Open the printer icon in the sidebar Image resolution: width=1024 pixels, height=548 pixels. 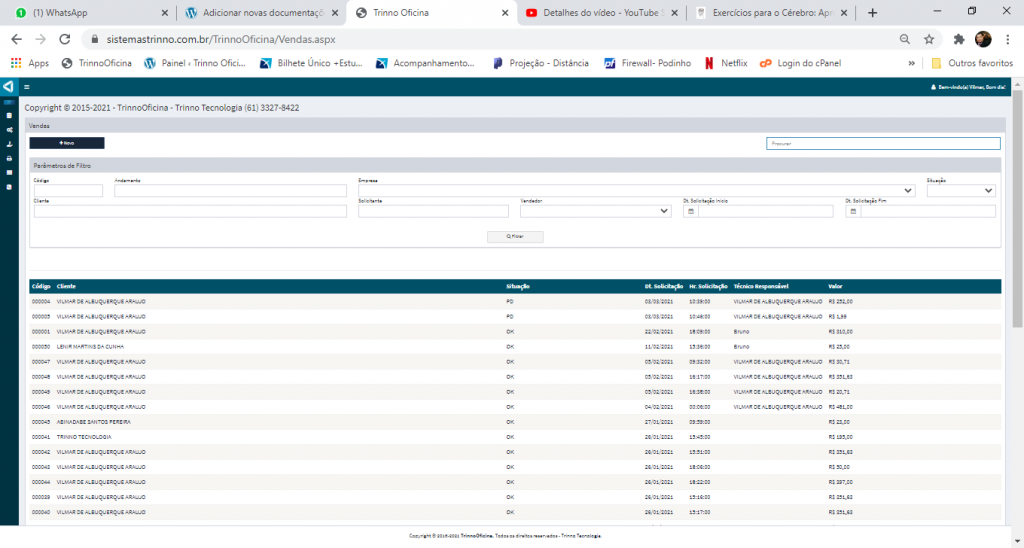[9, 158]
